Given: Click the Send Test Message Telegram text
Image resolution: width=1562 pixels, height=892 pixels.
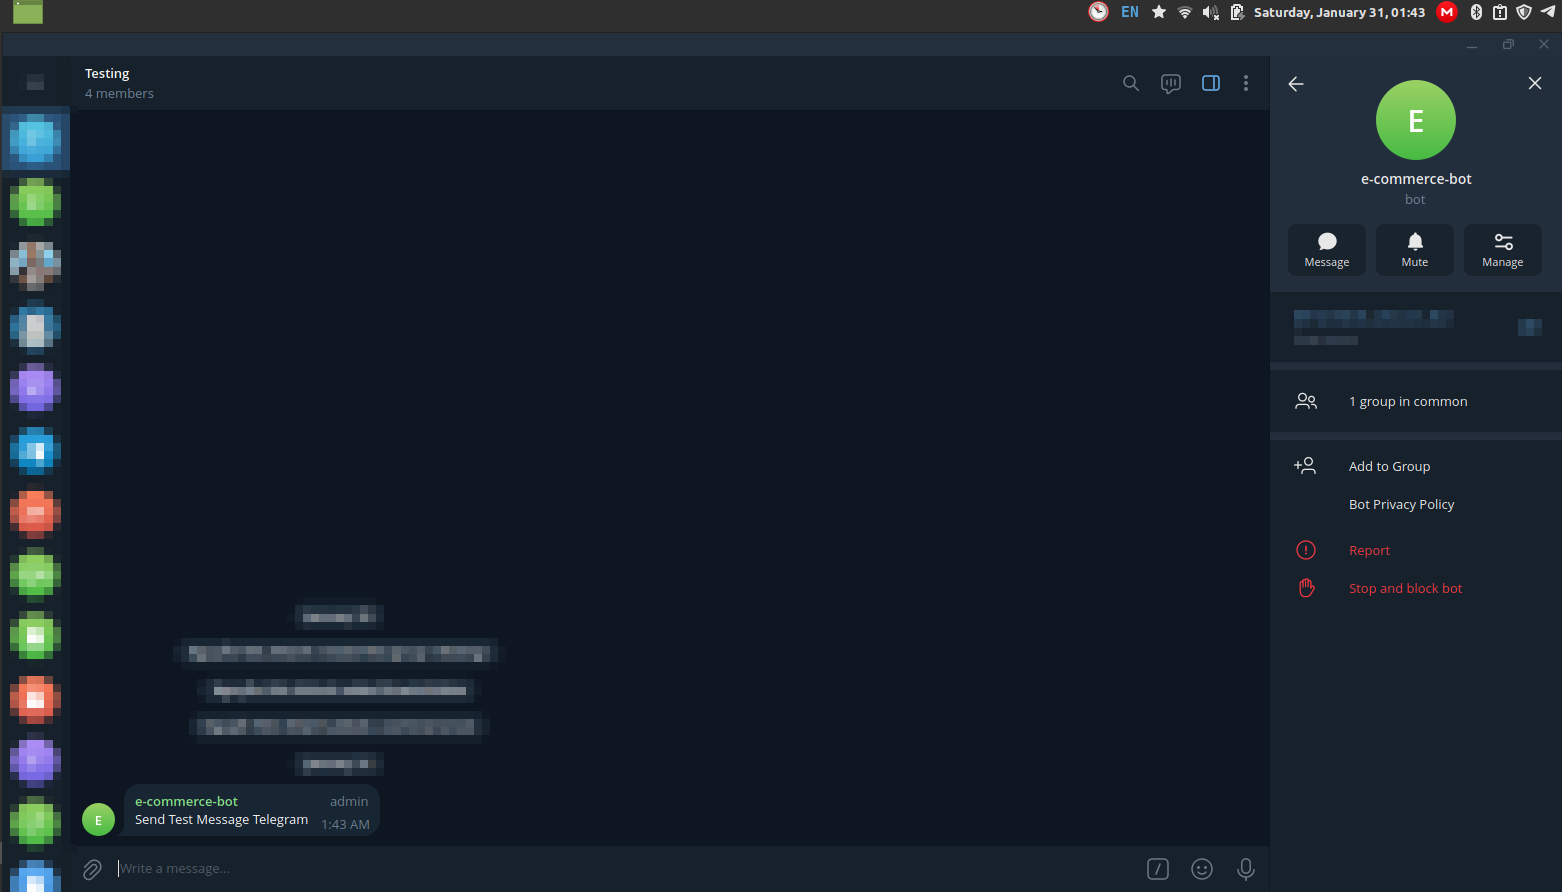Looking at the screenshot, I should (x=221, y=819).
